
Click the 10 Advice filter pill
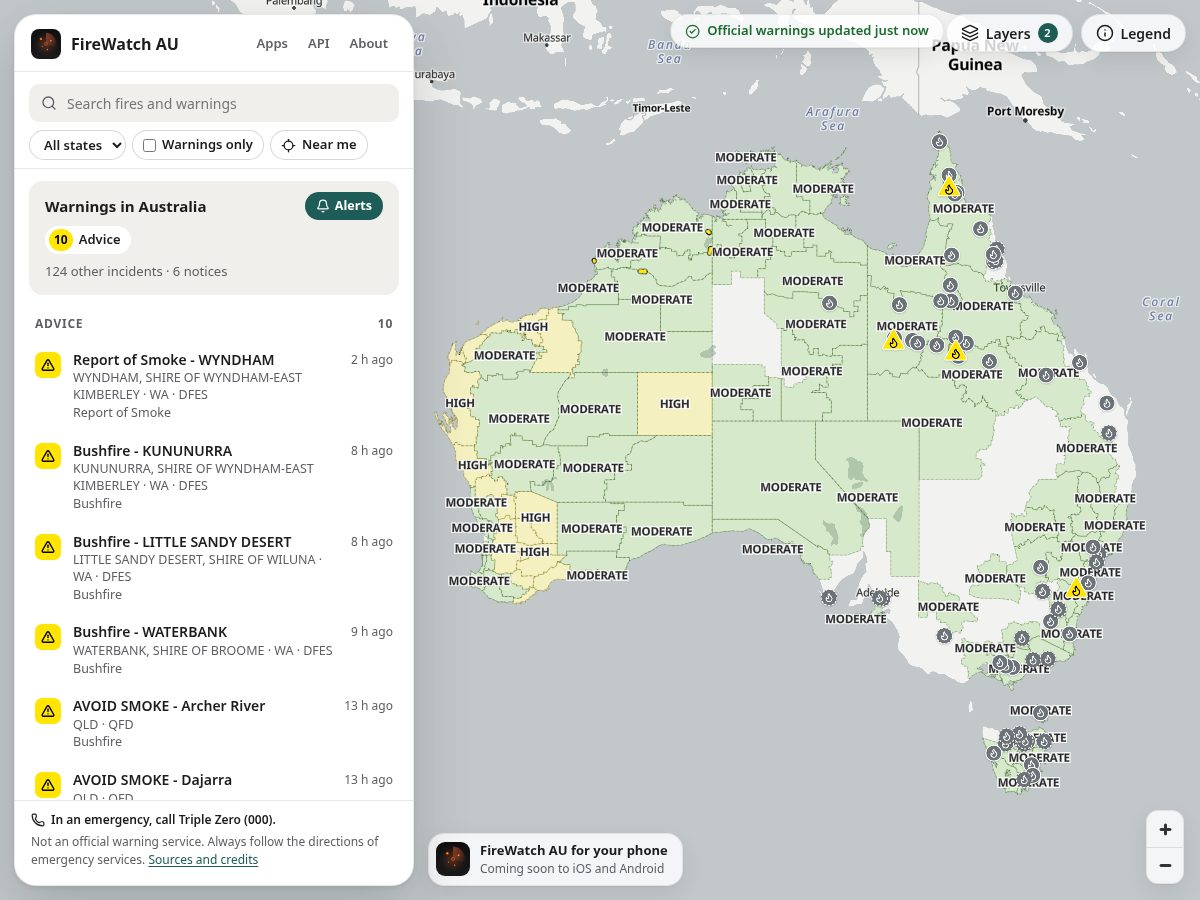[x=88, y=240]
